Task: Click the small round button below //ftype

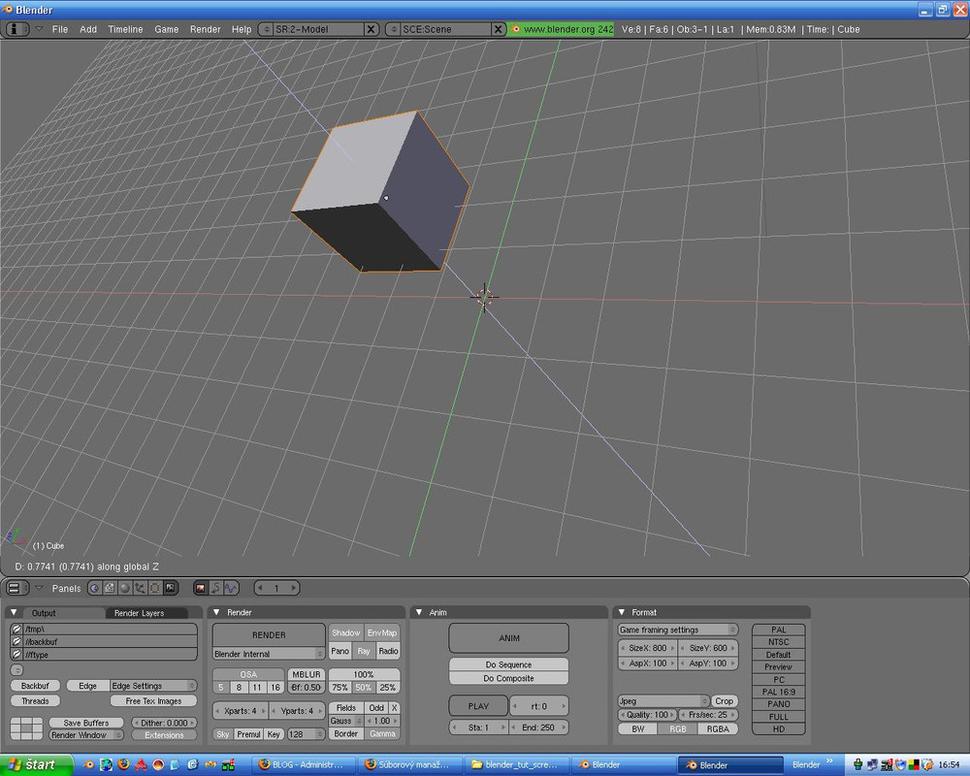Action: [17, 670]
